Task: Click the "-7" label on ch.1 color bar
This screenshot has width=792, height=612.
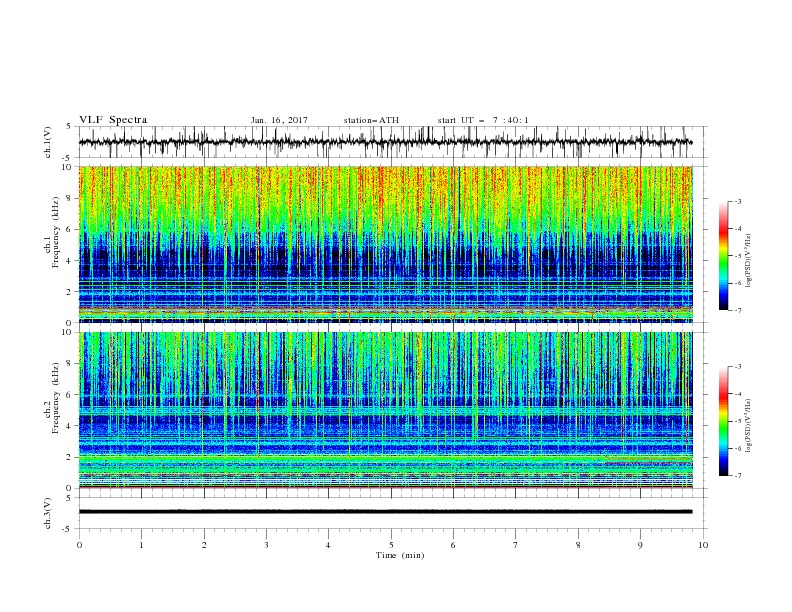Action: click(737, 310)
